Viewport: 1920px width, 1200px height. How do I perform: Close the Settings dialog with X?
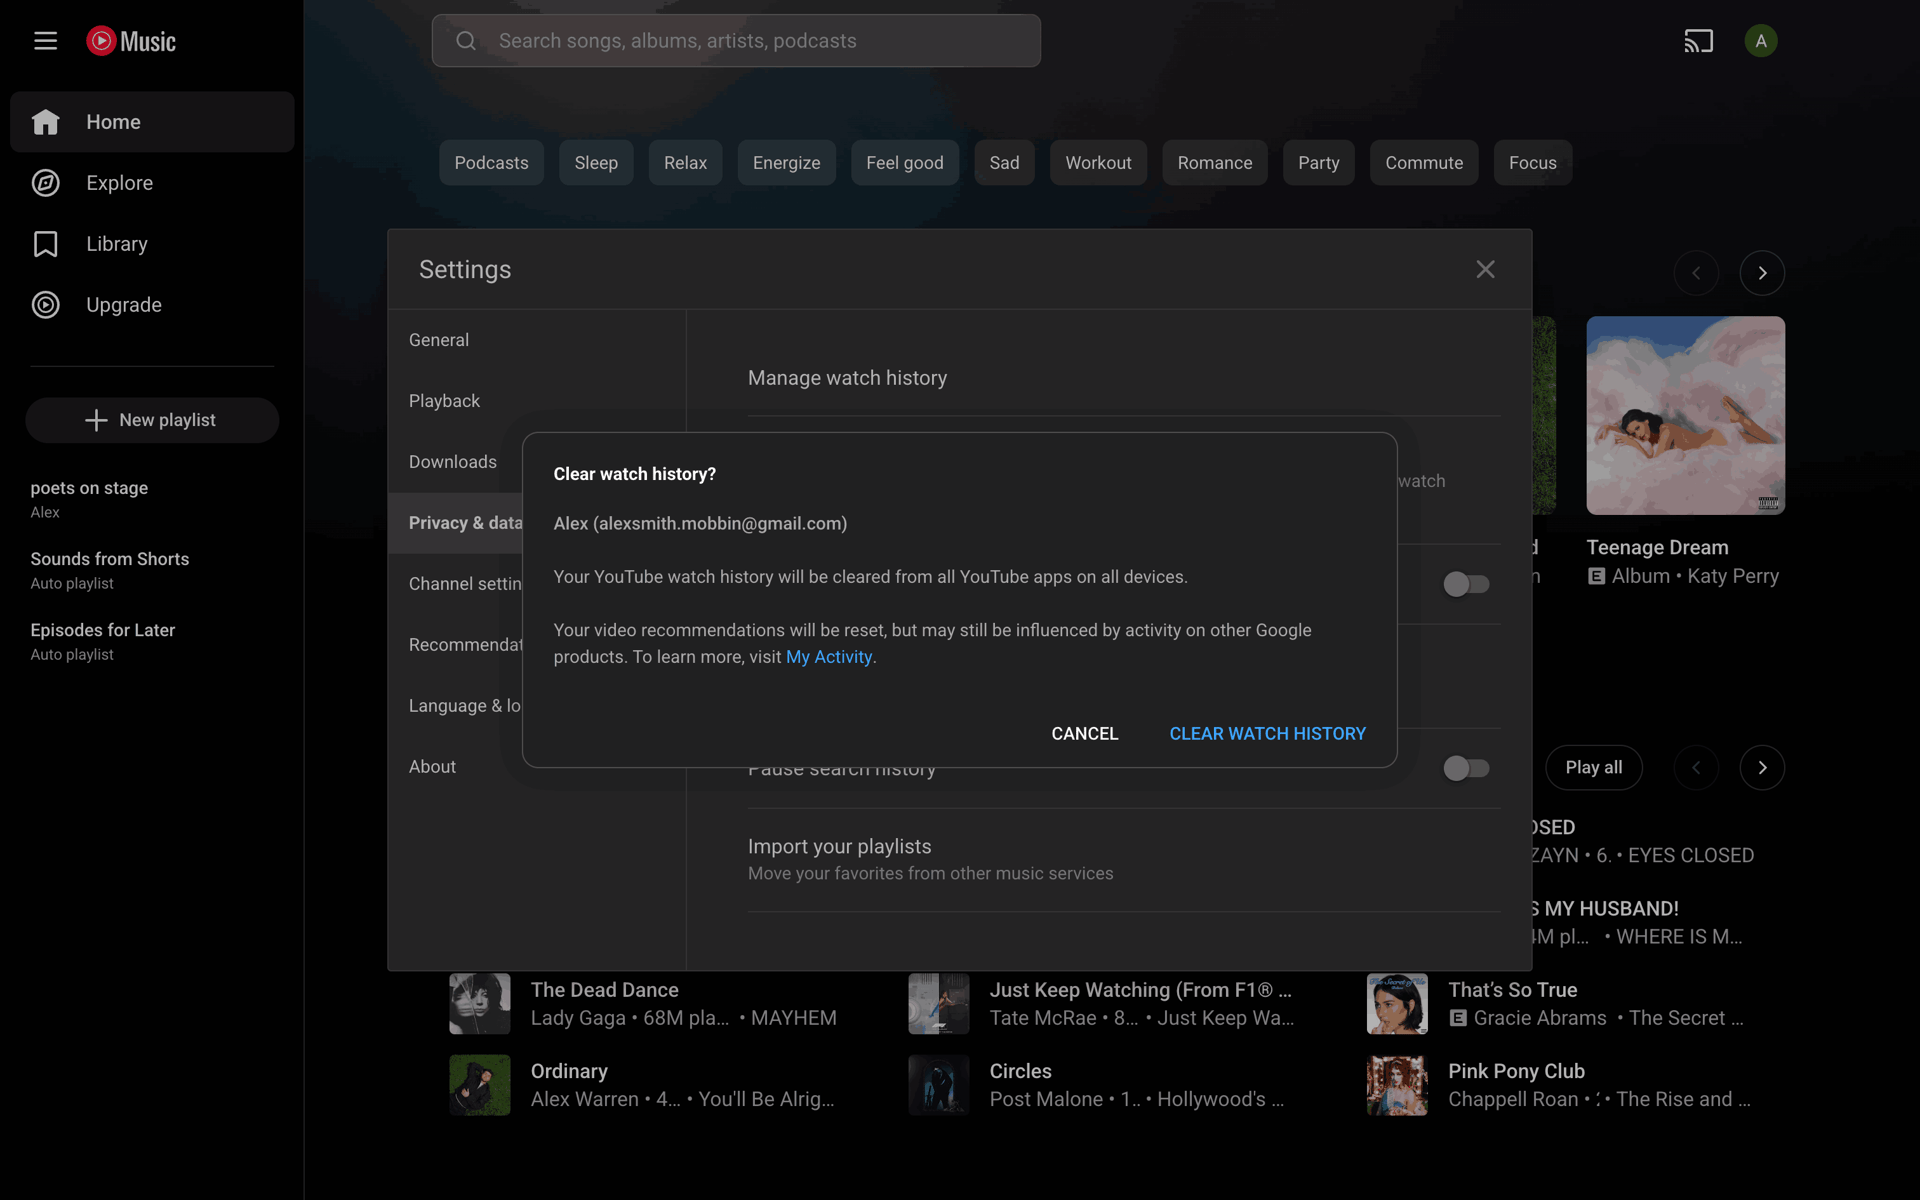pos(1485,269)
